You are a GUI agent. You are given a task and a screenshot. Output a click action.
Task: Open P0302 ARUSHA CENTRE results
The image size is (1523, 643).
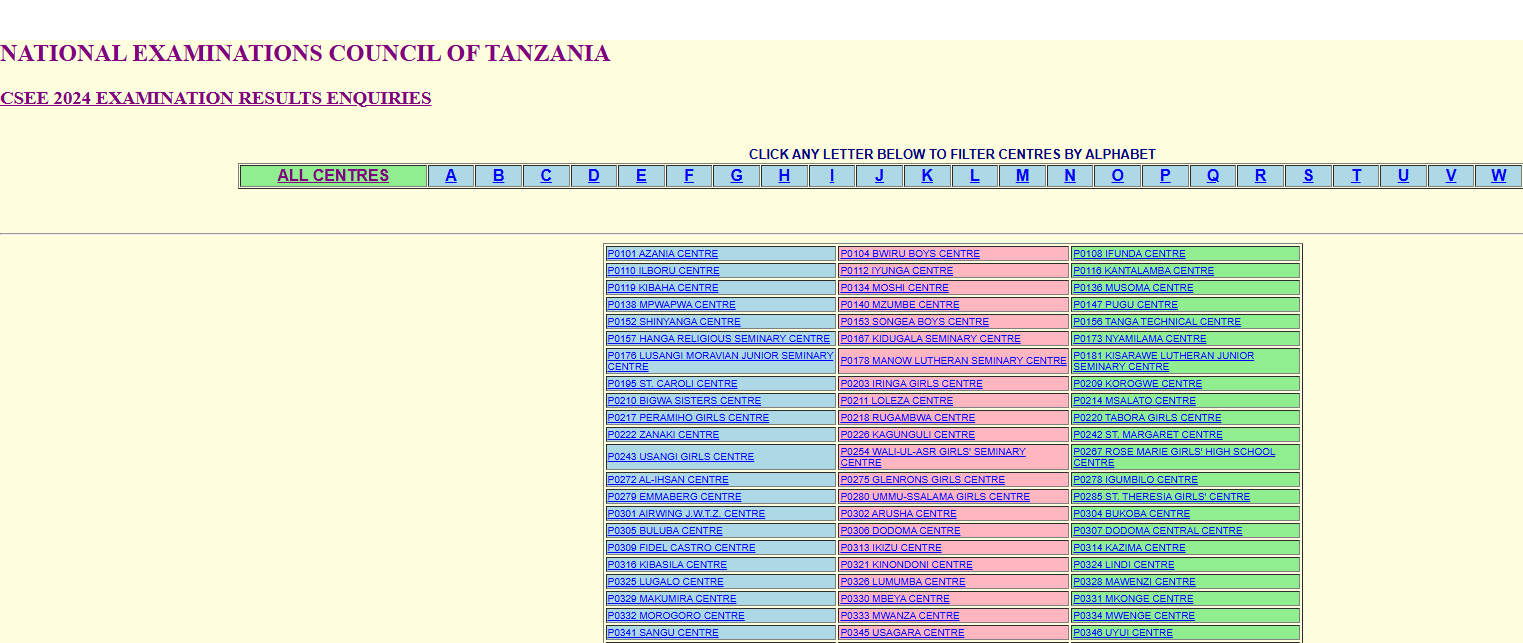point(897,513)
